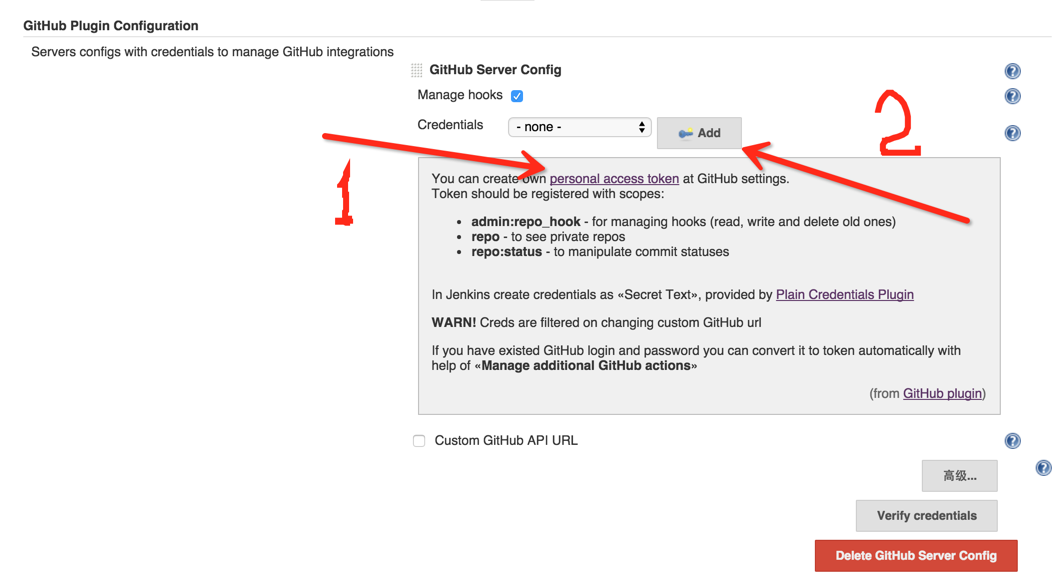This screenshot has width=1057, height=588.
Task: Follow the Plain Credentials Plugin link
Action: coord(845,295)
